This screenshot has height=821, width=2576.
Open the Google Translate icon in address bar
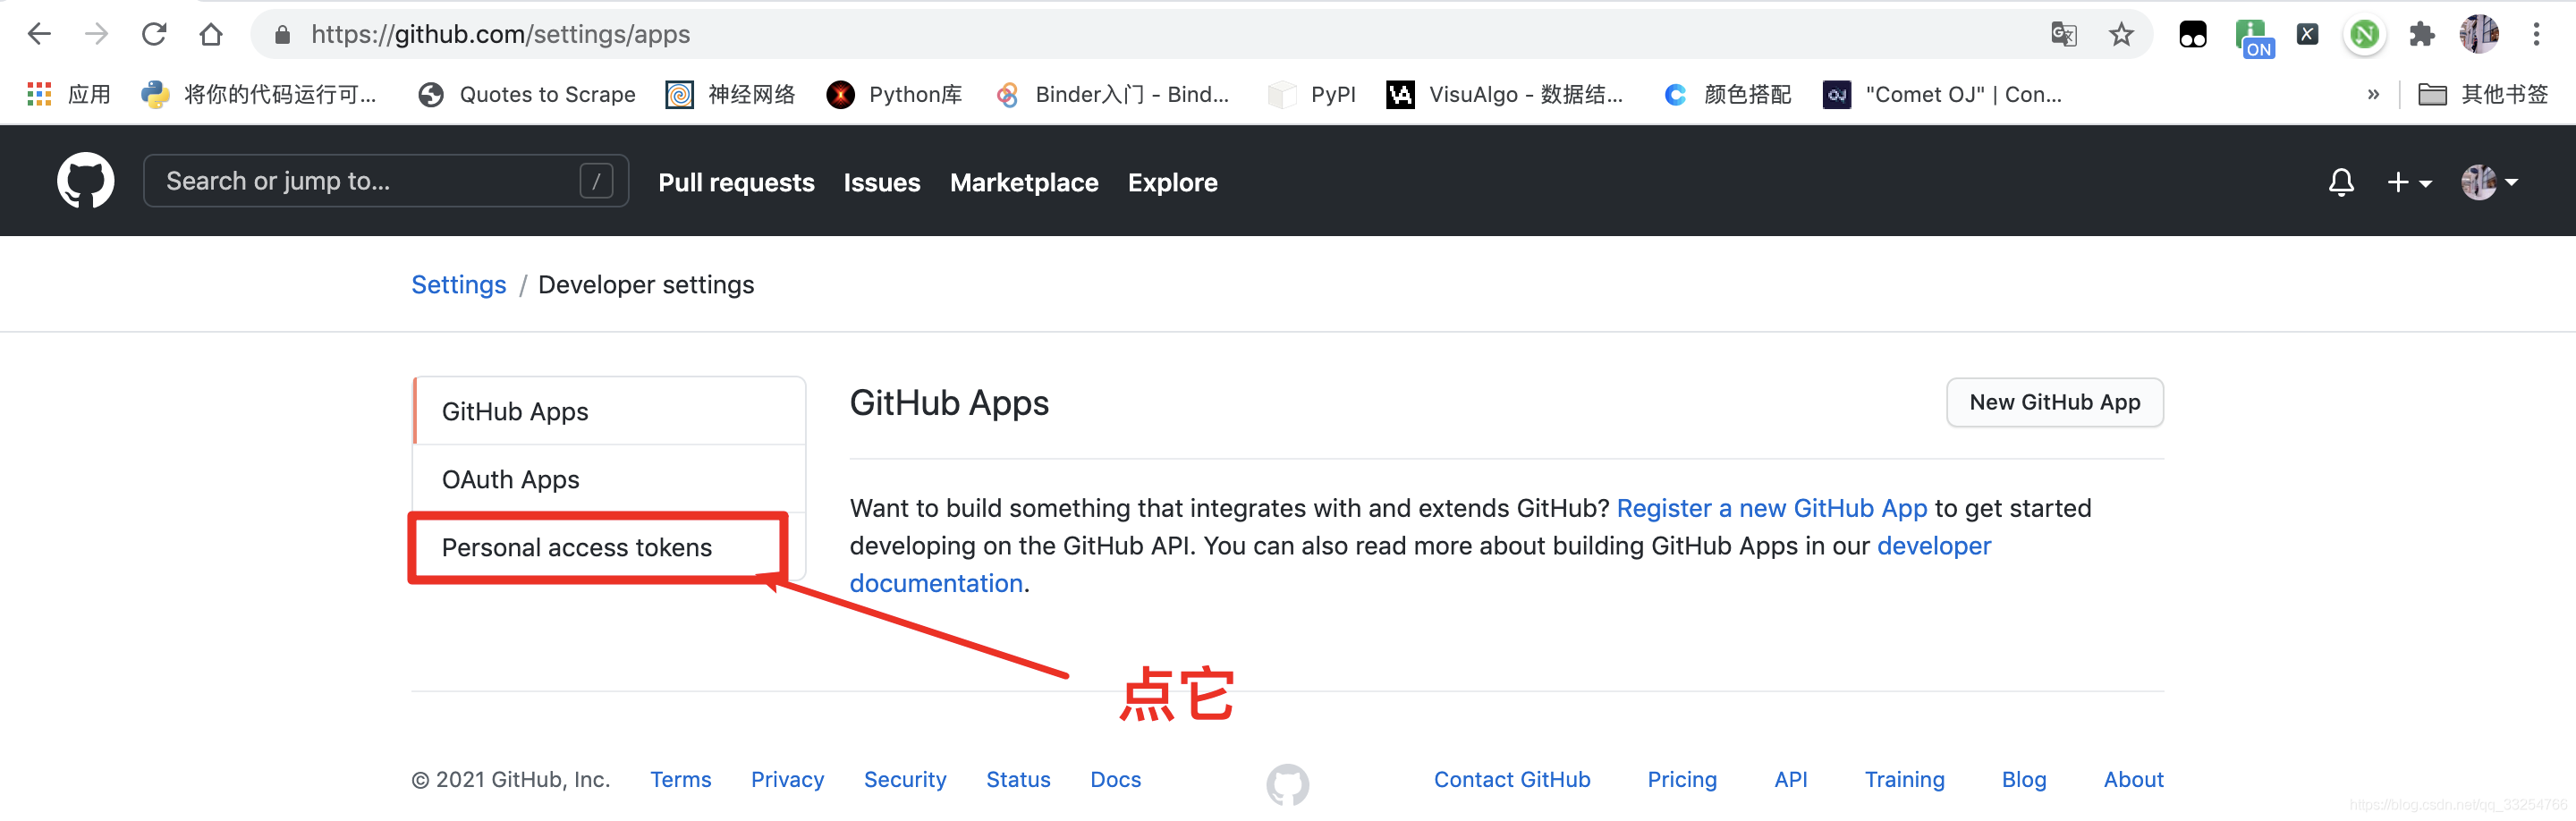pyautogui.click(x=2063, y=35)
